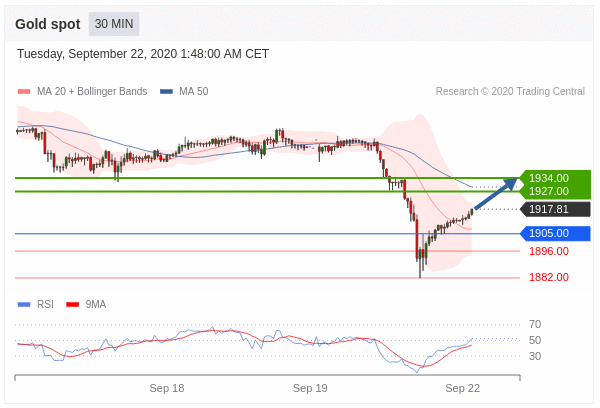Image resolution: width=600 pixels, height=408 pixels.
Task: Click the 9MA red legend swatch
Action: pos(73,305)
